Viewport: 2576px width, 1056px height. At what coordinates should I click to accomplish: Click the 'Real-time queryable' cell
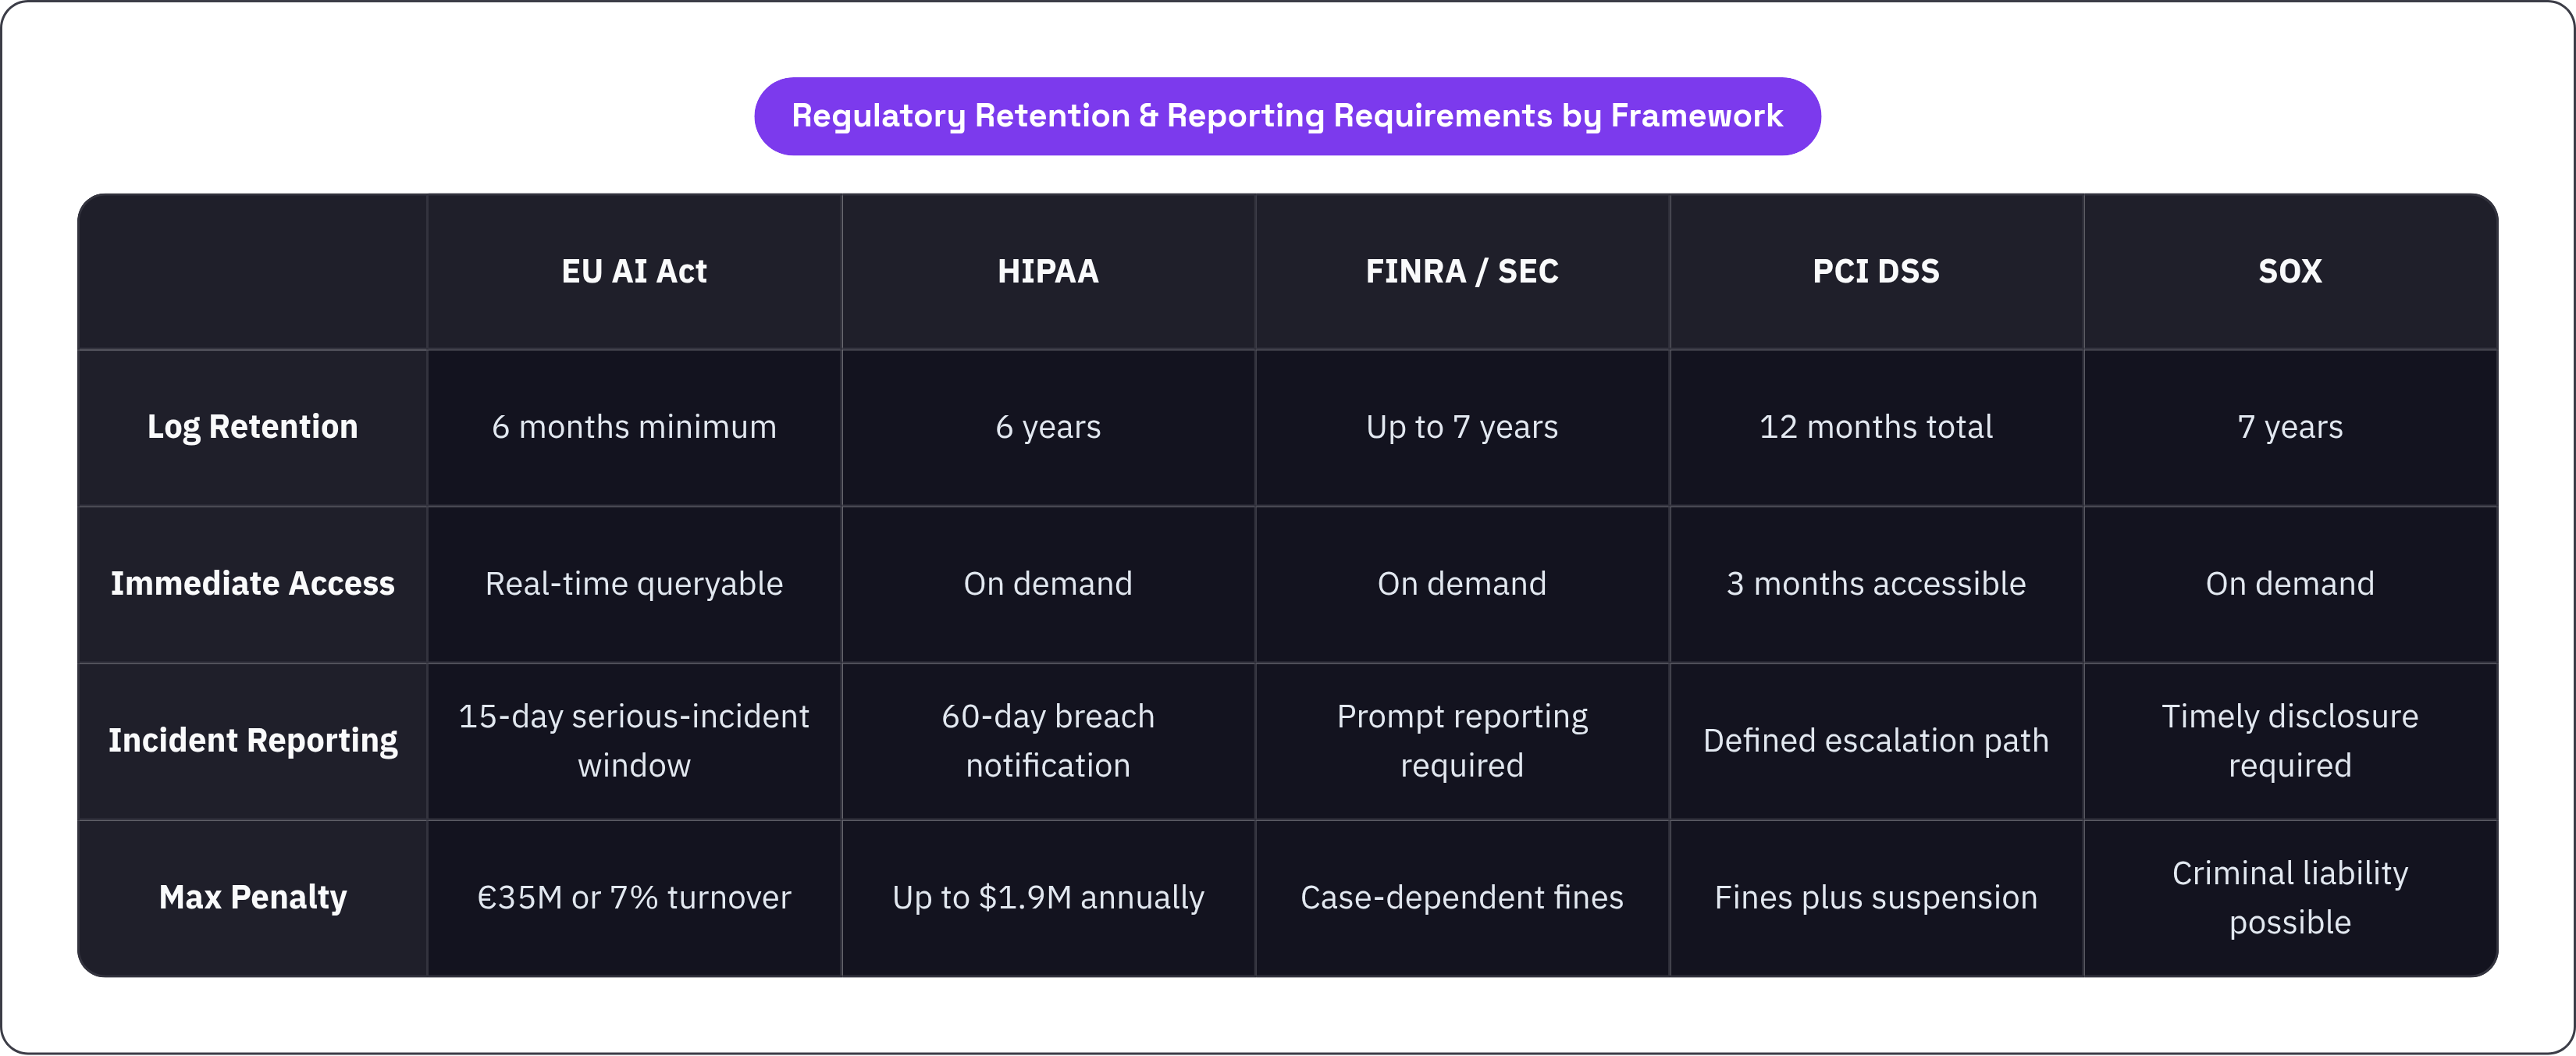(x=634, y=584)
